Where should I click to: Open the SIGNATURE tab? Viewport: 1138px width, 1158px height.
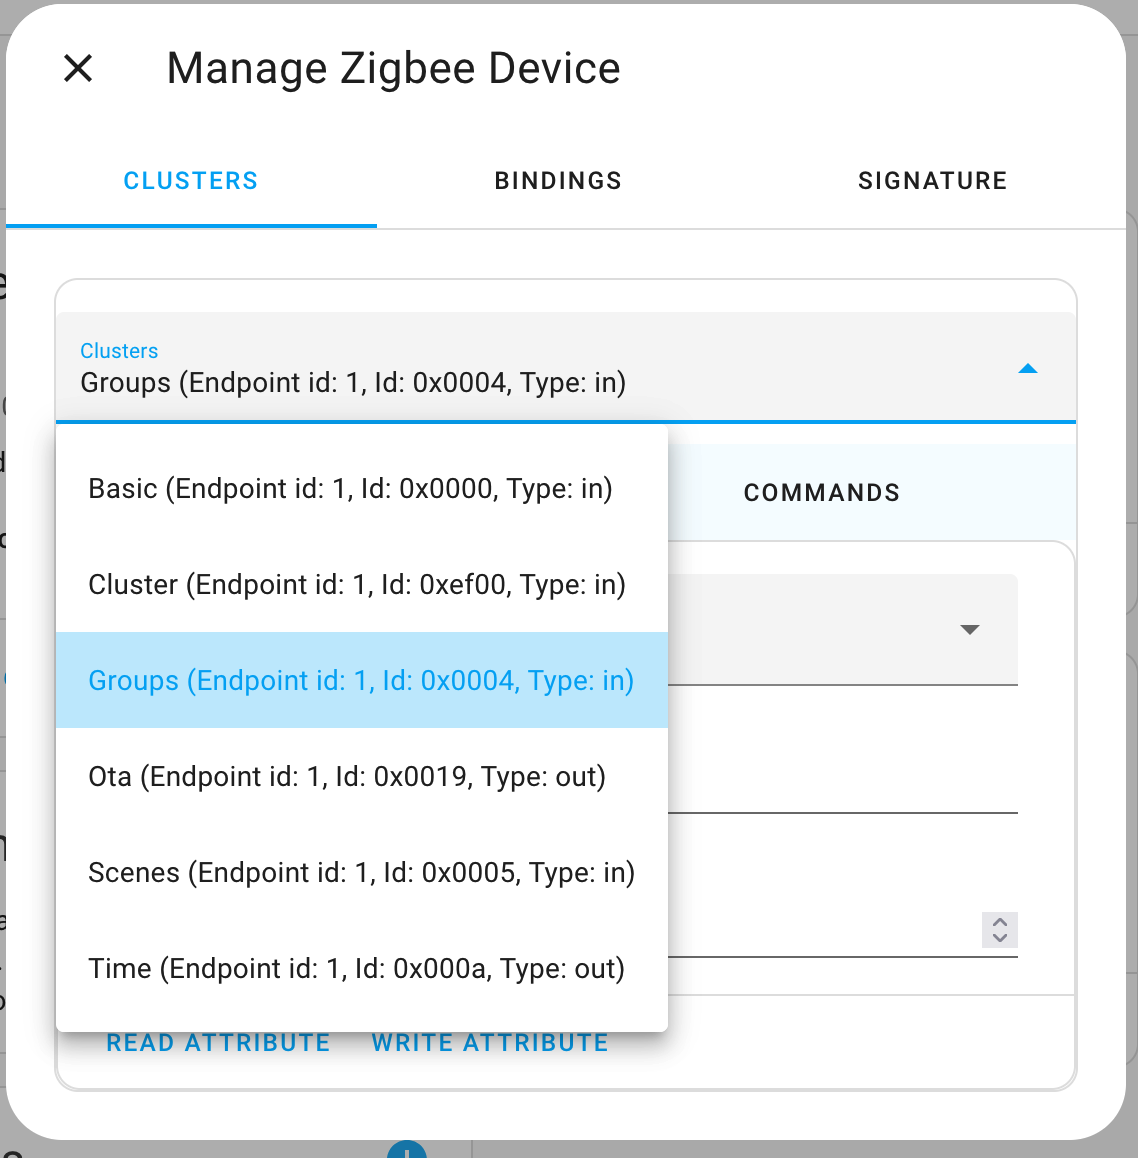point(932,180)
